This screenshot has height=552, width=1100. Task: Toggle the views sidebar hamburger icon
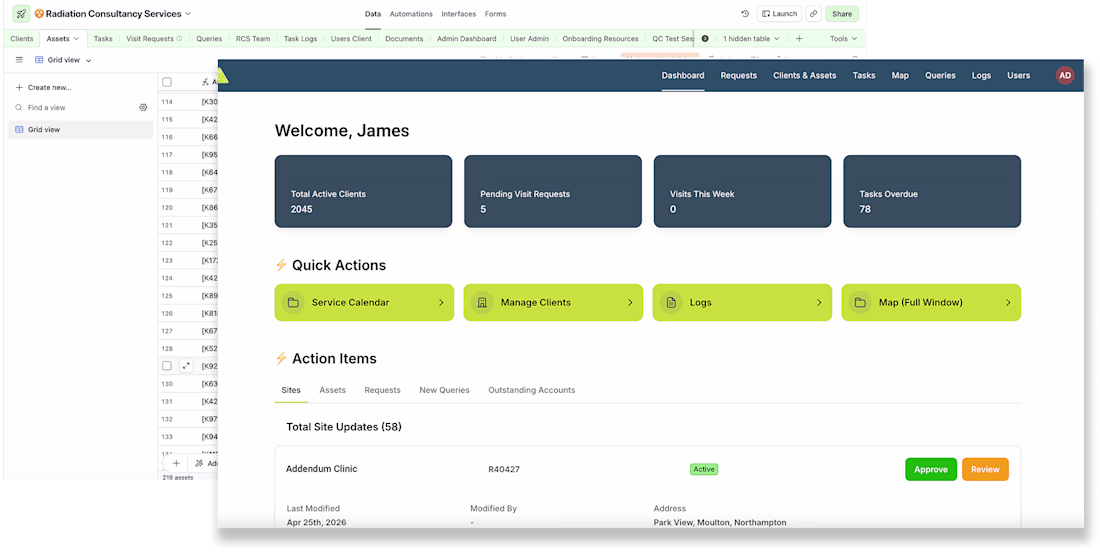tap(19, 60)
